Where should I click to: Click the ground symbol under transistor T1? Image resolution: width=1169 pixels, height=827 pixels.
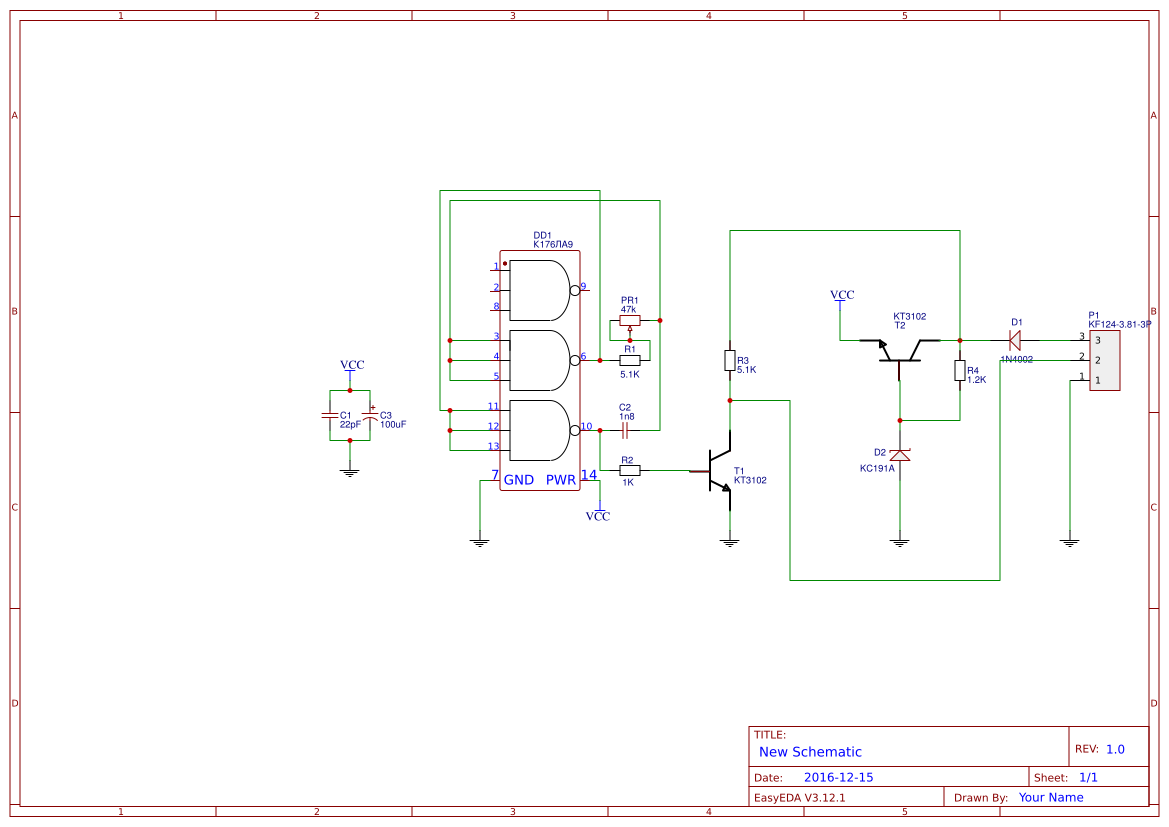730,543
